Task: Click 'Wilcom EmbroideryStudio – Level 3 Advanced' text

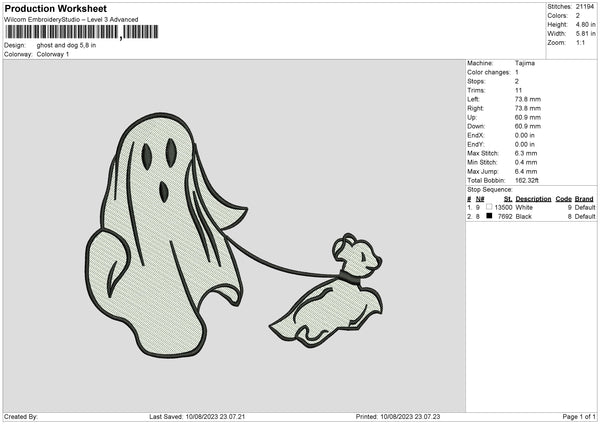Action: coord(71,20)
